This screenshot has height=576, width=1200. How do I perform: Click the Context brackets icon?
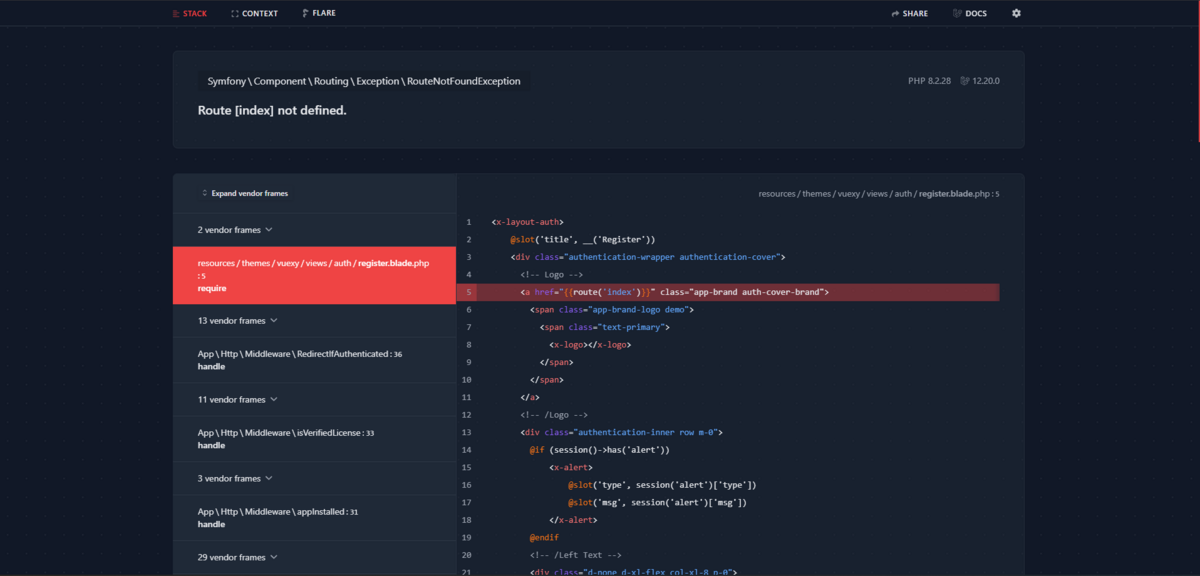(235, 14)
